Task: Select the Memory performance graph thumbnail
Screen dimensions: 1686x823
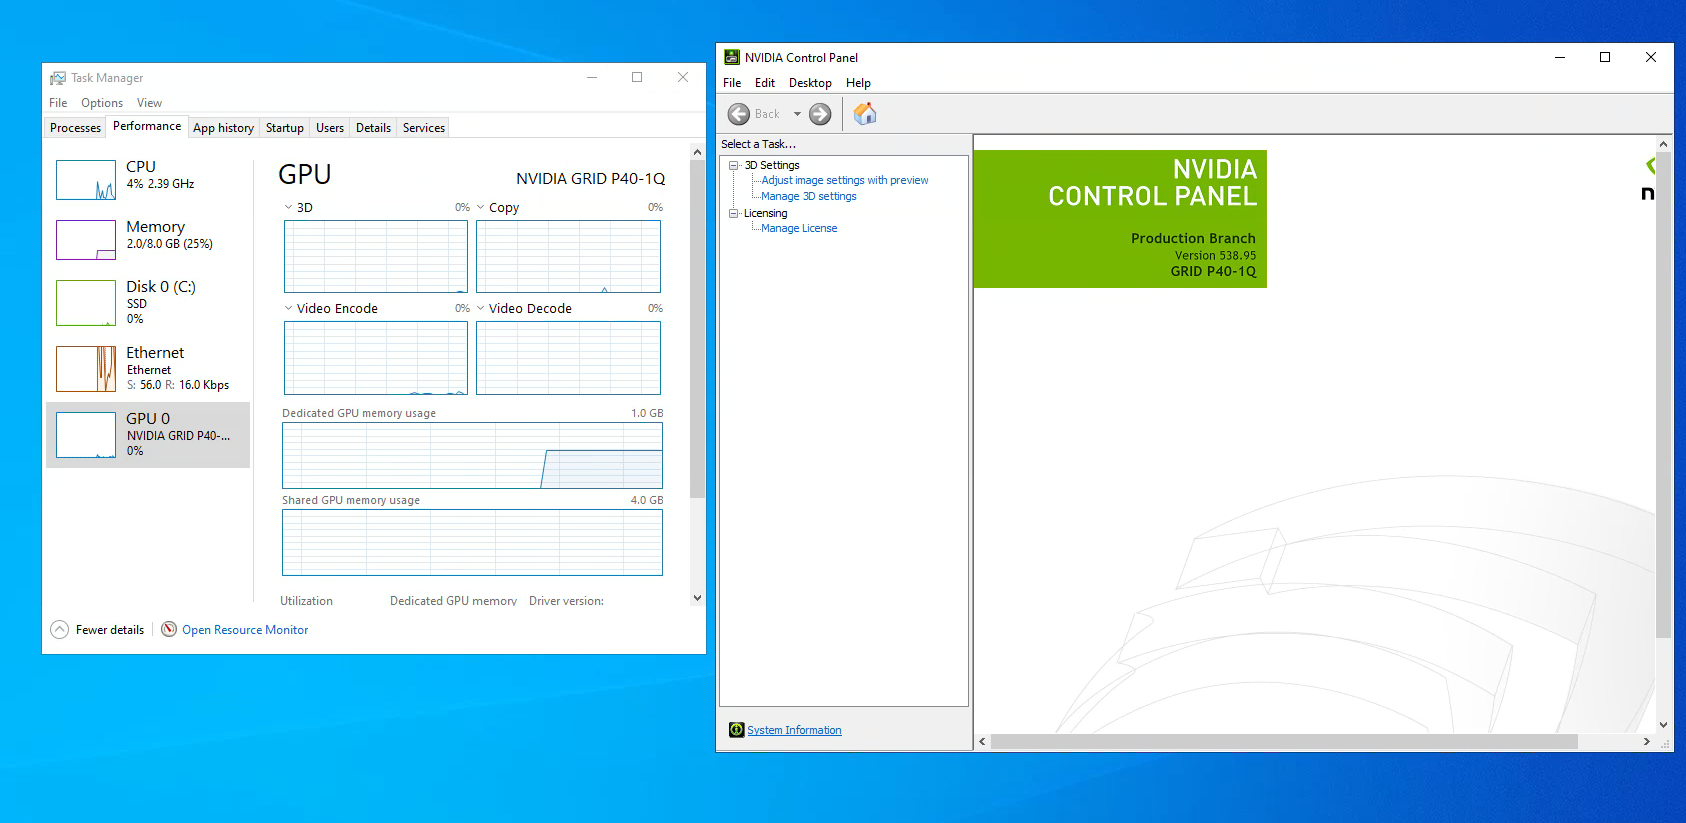Action: click(86, 240)
